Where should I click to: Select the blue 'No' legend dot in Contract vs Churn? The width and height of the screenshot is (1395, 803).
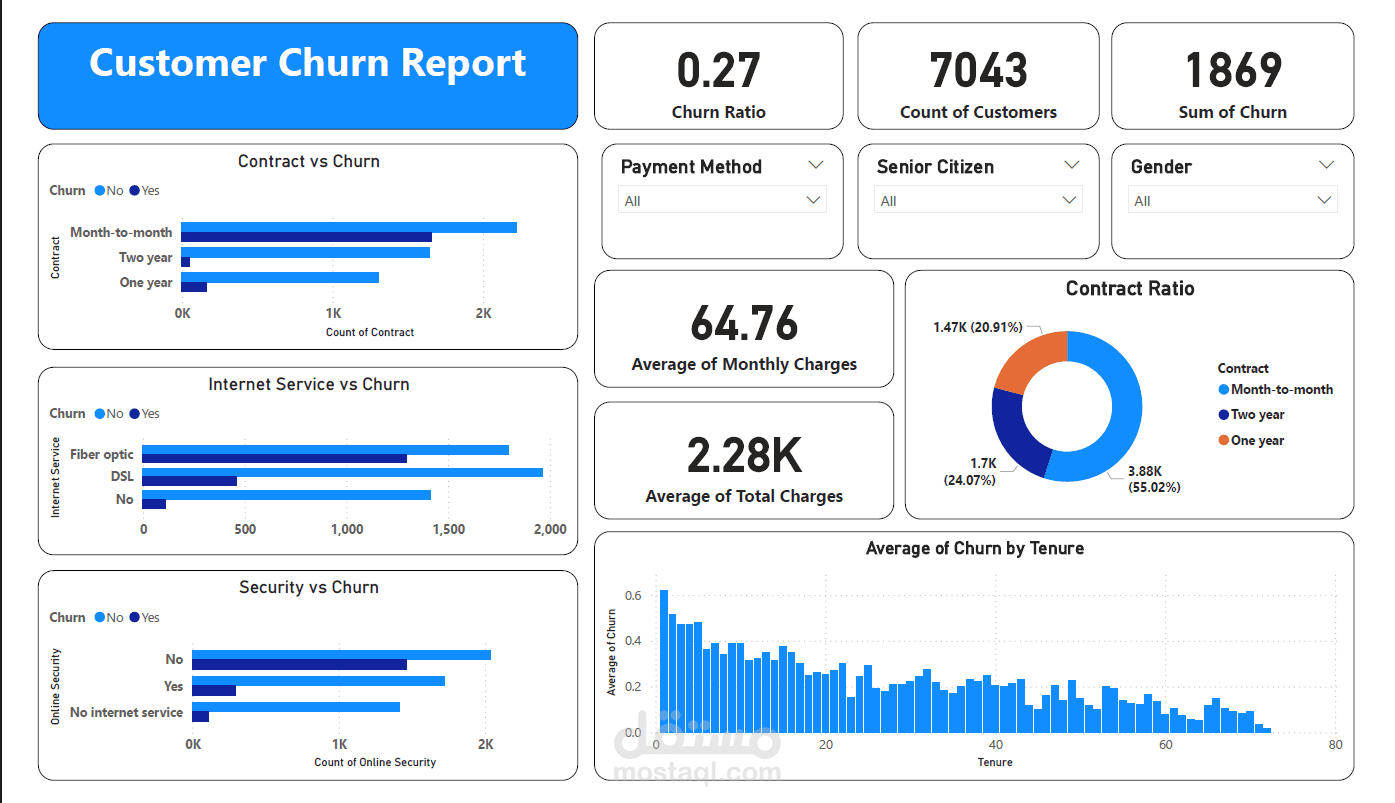coord(102,190)
